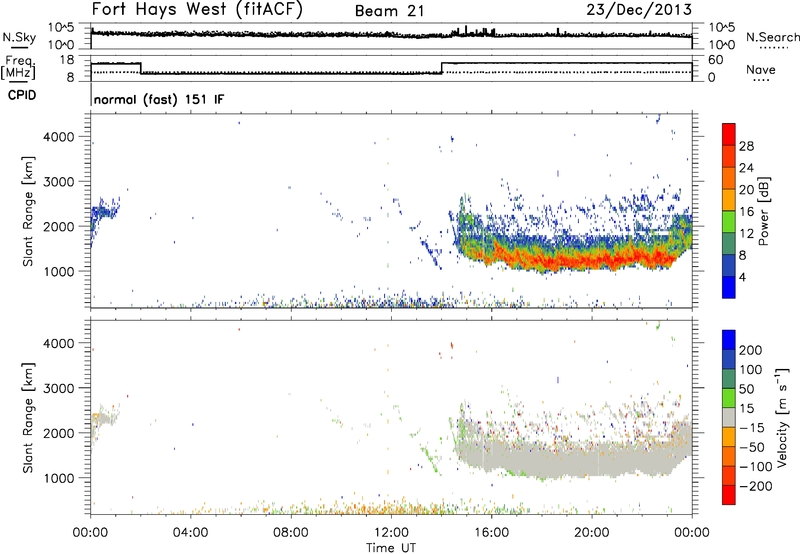Click the "N.Sky" legend label
Viewport: 800px width, 554px height.
tap(19, 37)
